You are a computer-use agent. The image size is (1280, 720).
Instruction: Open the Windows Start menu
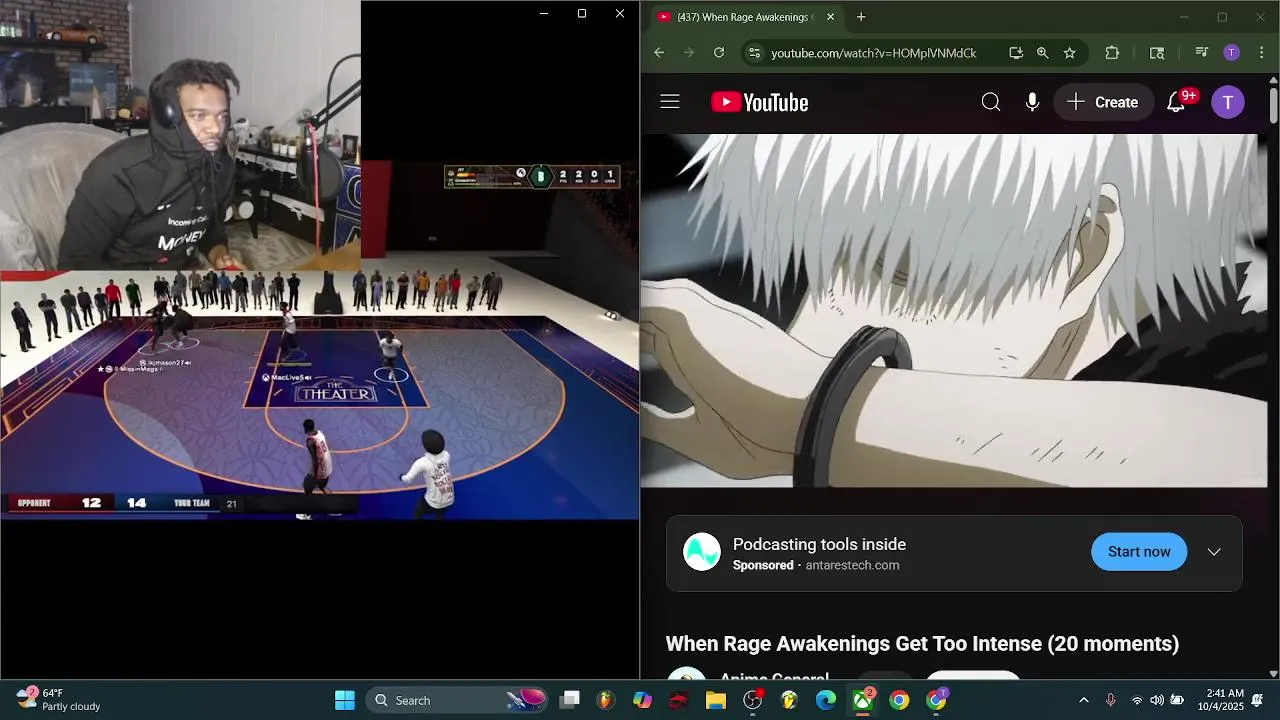[x=345, y=700]
